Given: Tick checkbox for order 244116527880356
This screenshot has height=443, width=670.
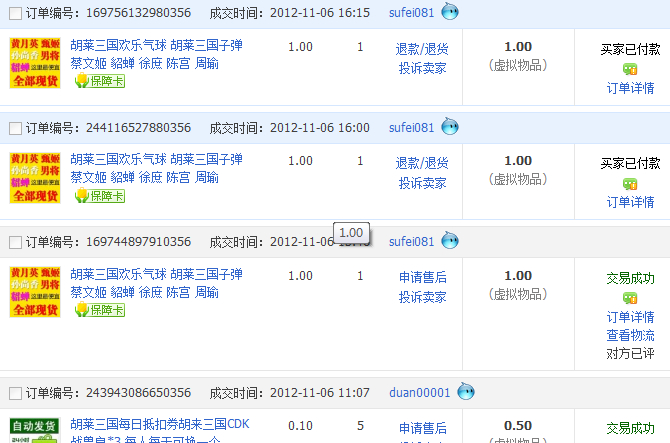Looking at the screenshot, I should [x=16, y=128].
